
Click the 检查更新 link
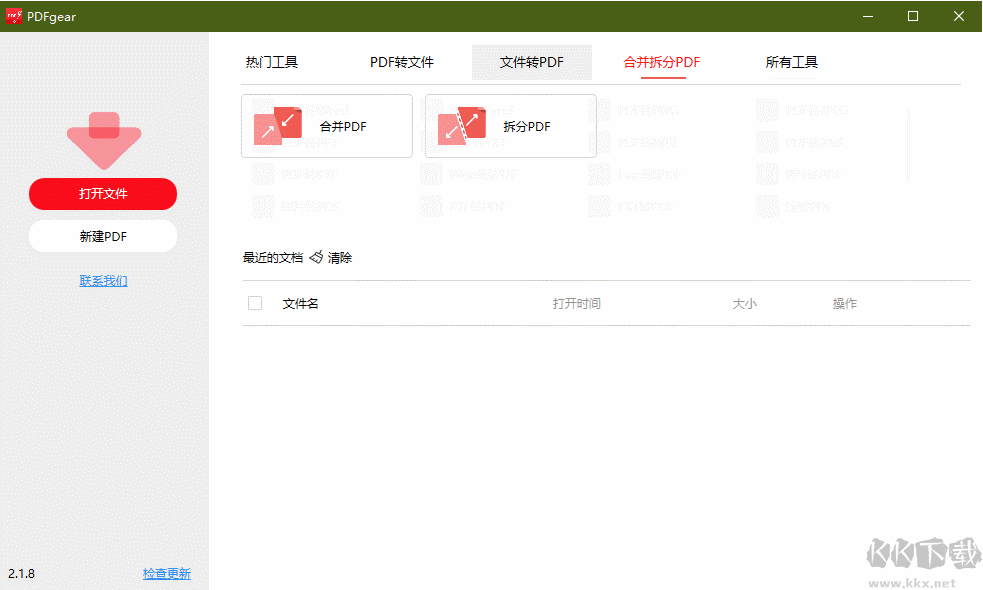click(x=166, y=574)
